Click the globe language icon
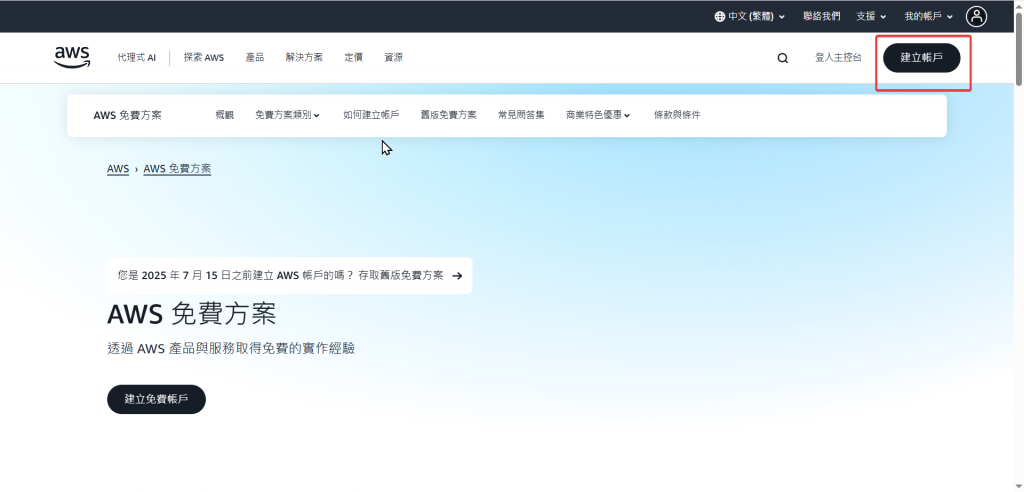Screen dimensions: 1024x492 tap(720, 16)
